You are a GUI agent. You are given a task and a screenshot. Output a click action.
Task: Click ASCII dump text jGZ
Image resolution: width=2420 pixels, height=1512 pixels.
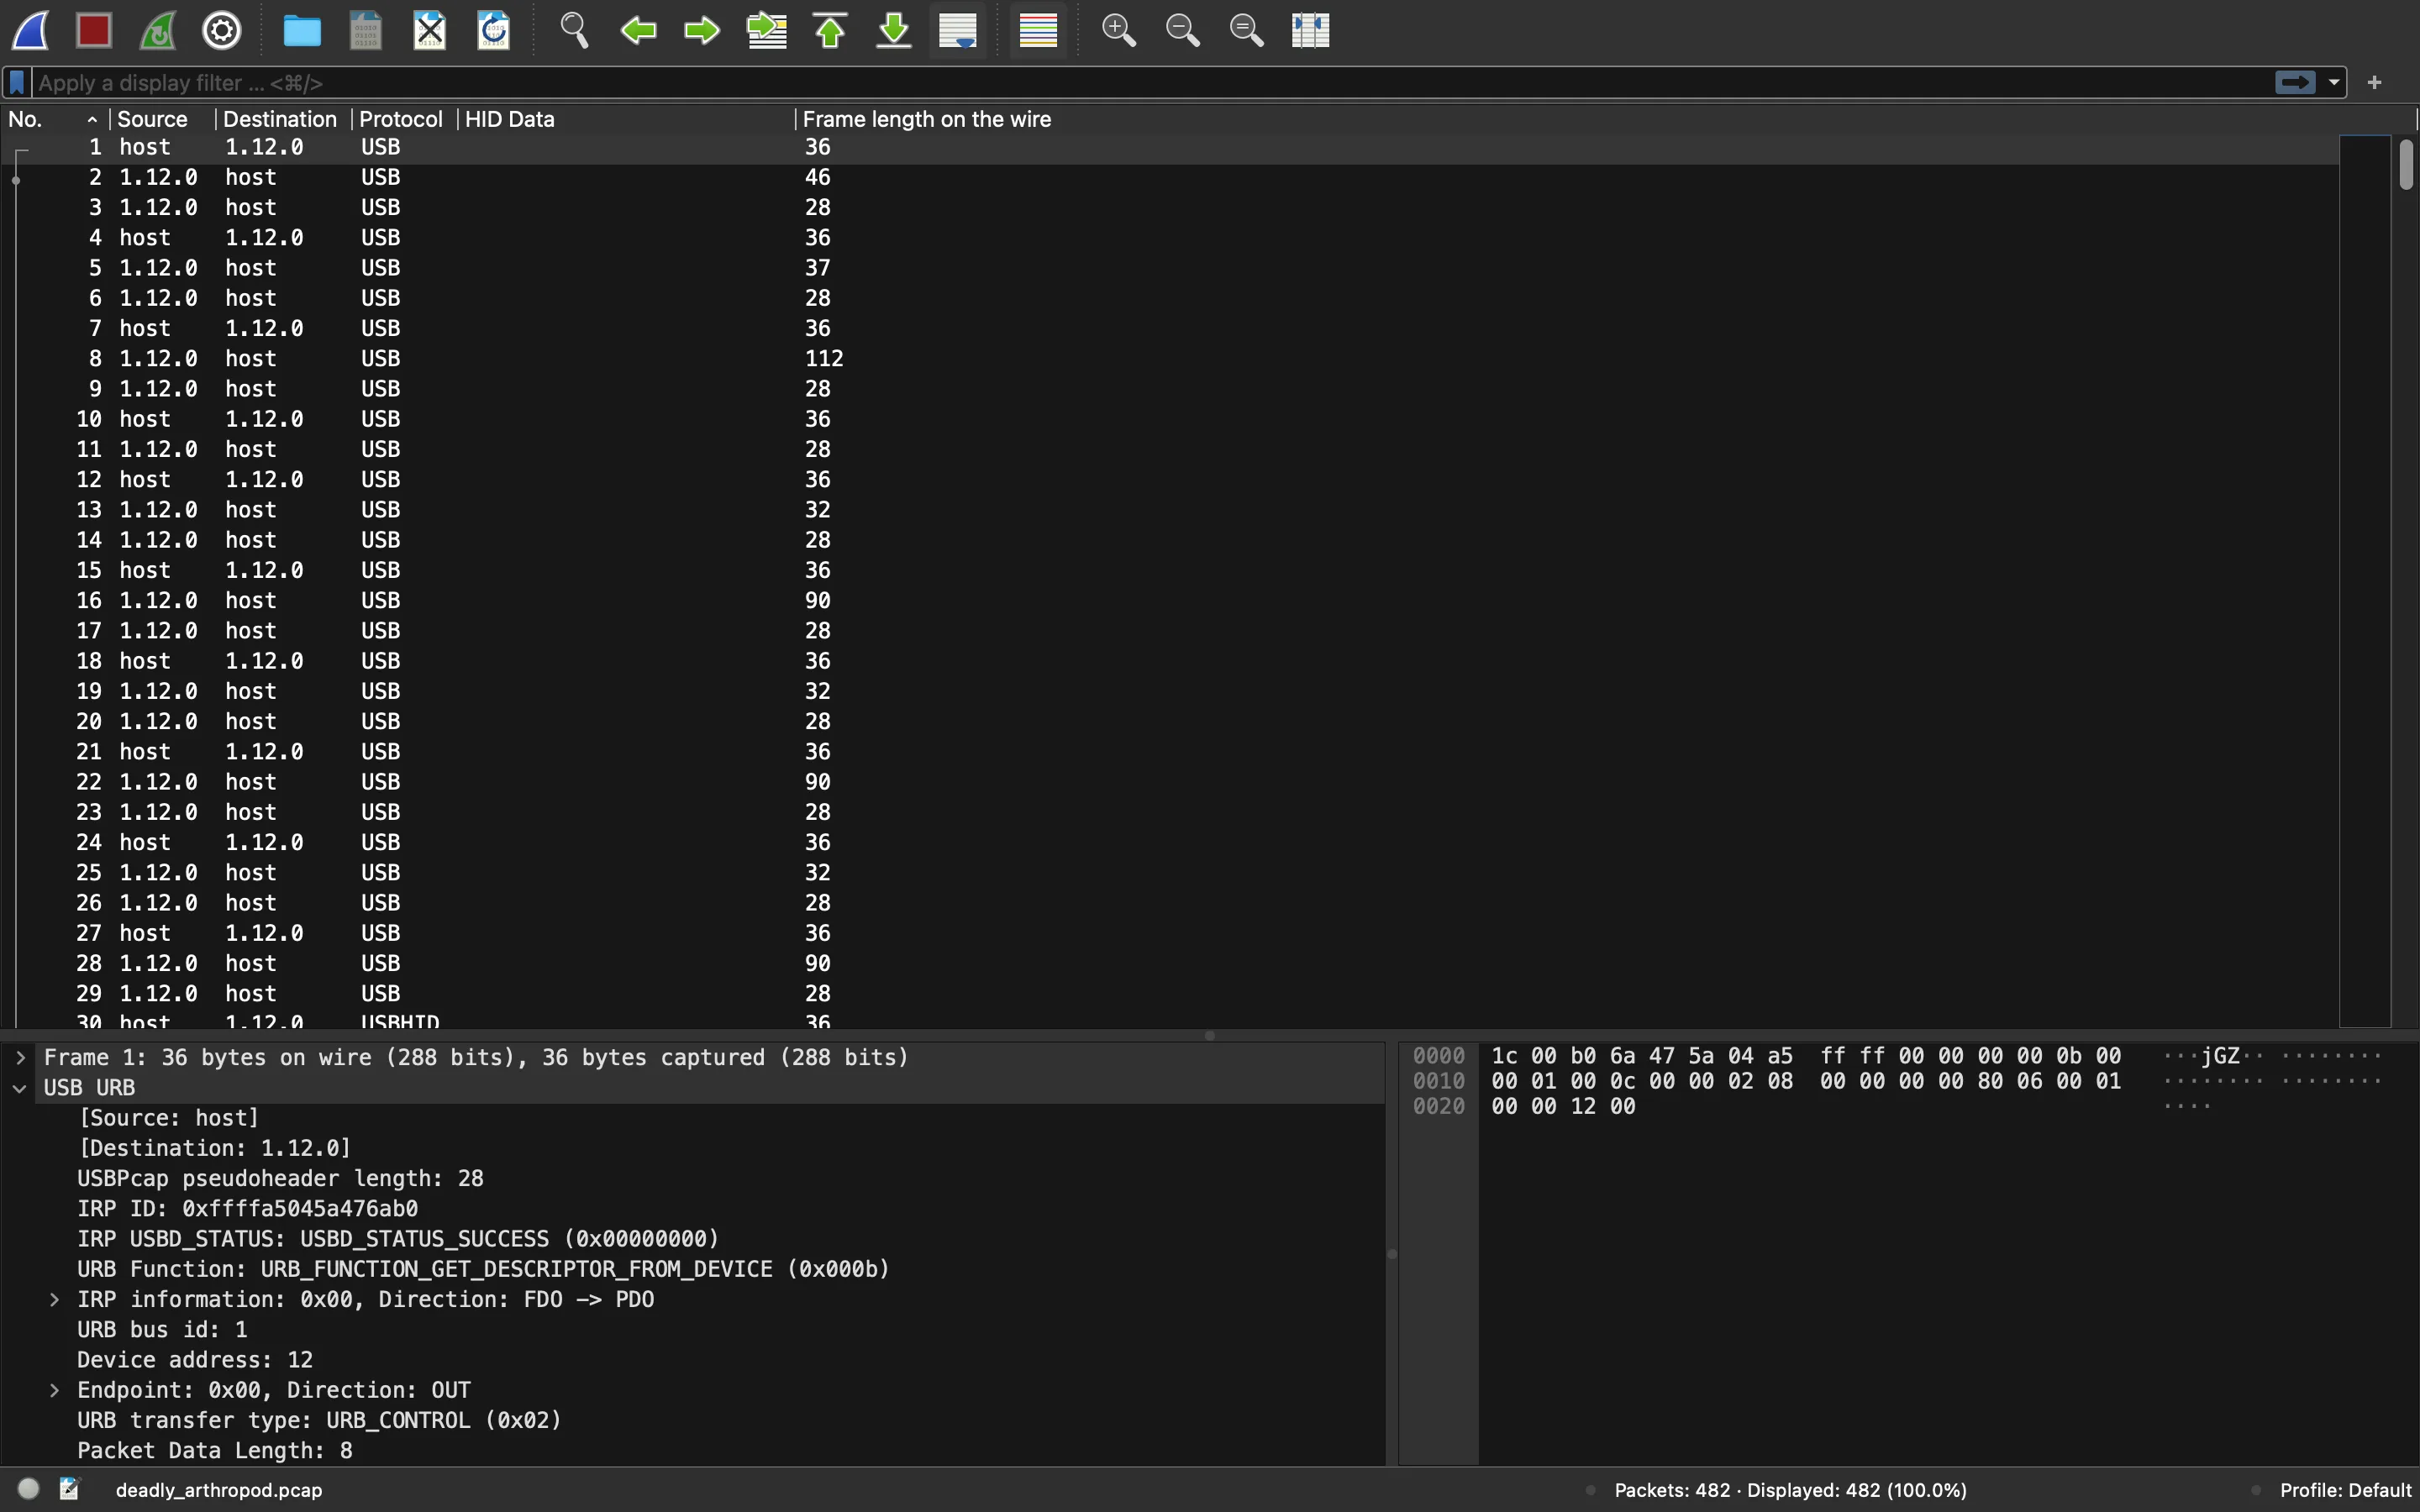pos(2220,1056)
